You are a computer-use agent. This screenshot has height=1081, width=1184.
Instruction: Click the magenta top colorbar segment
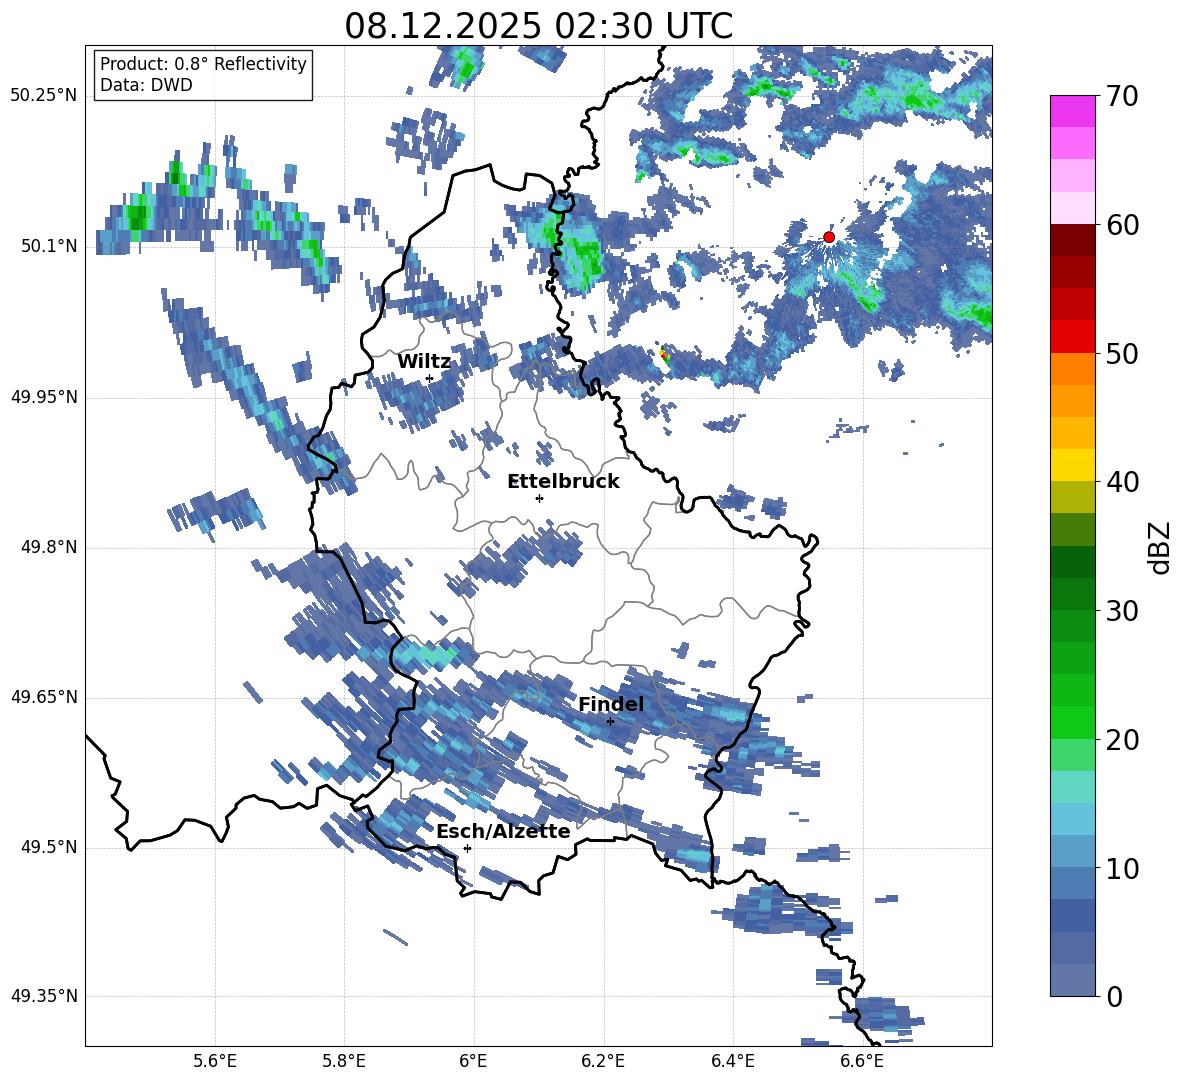[x=1072, y=112]
